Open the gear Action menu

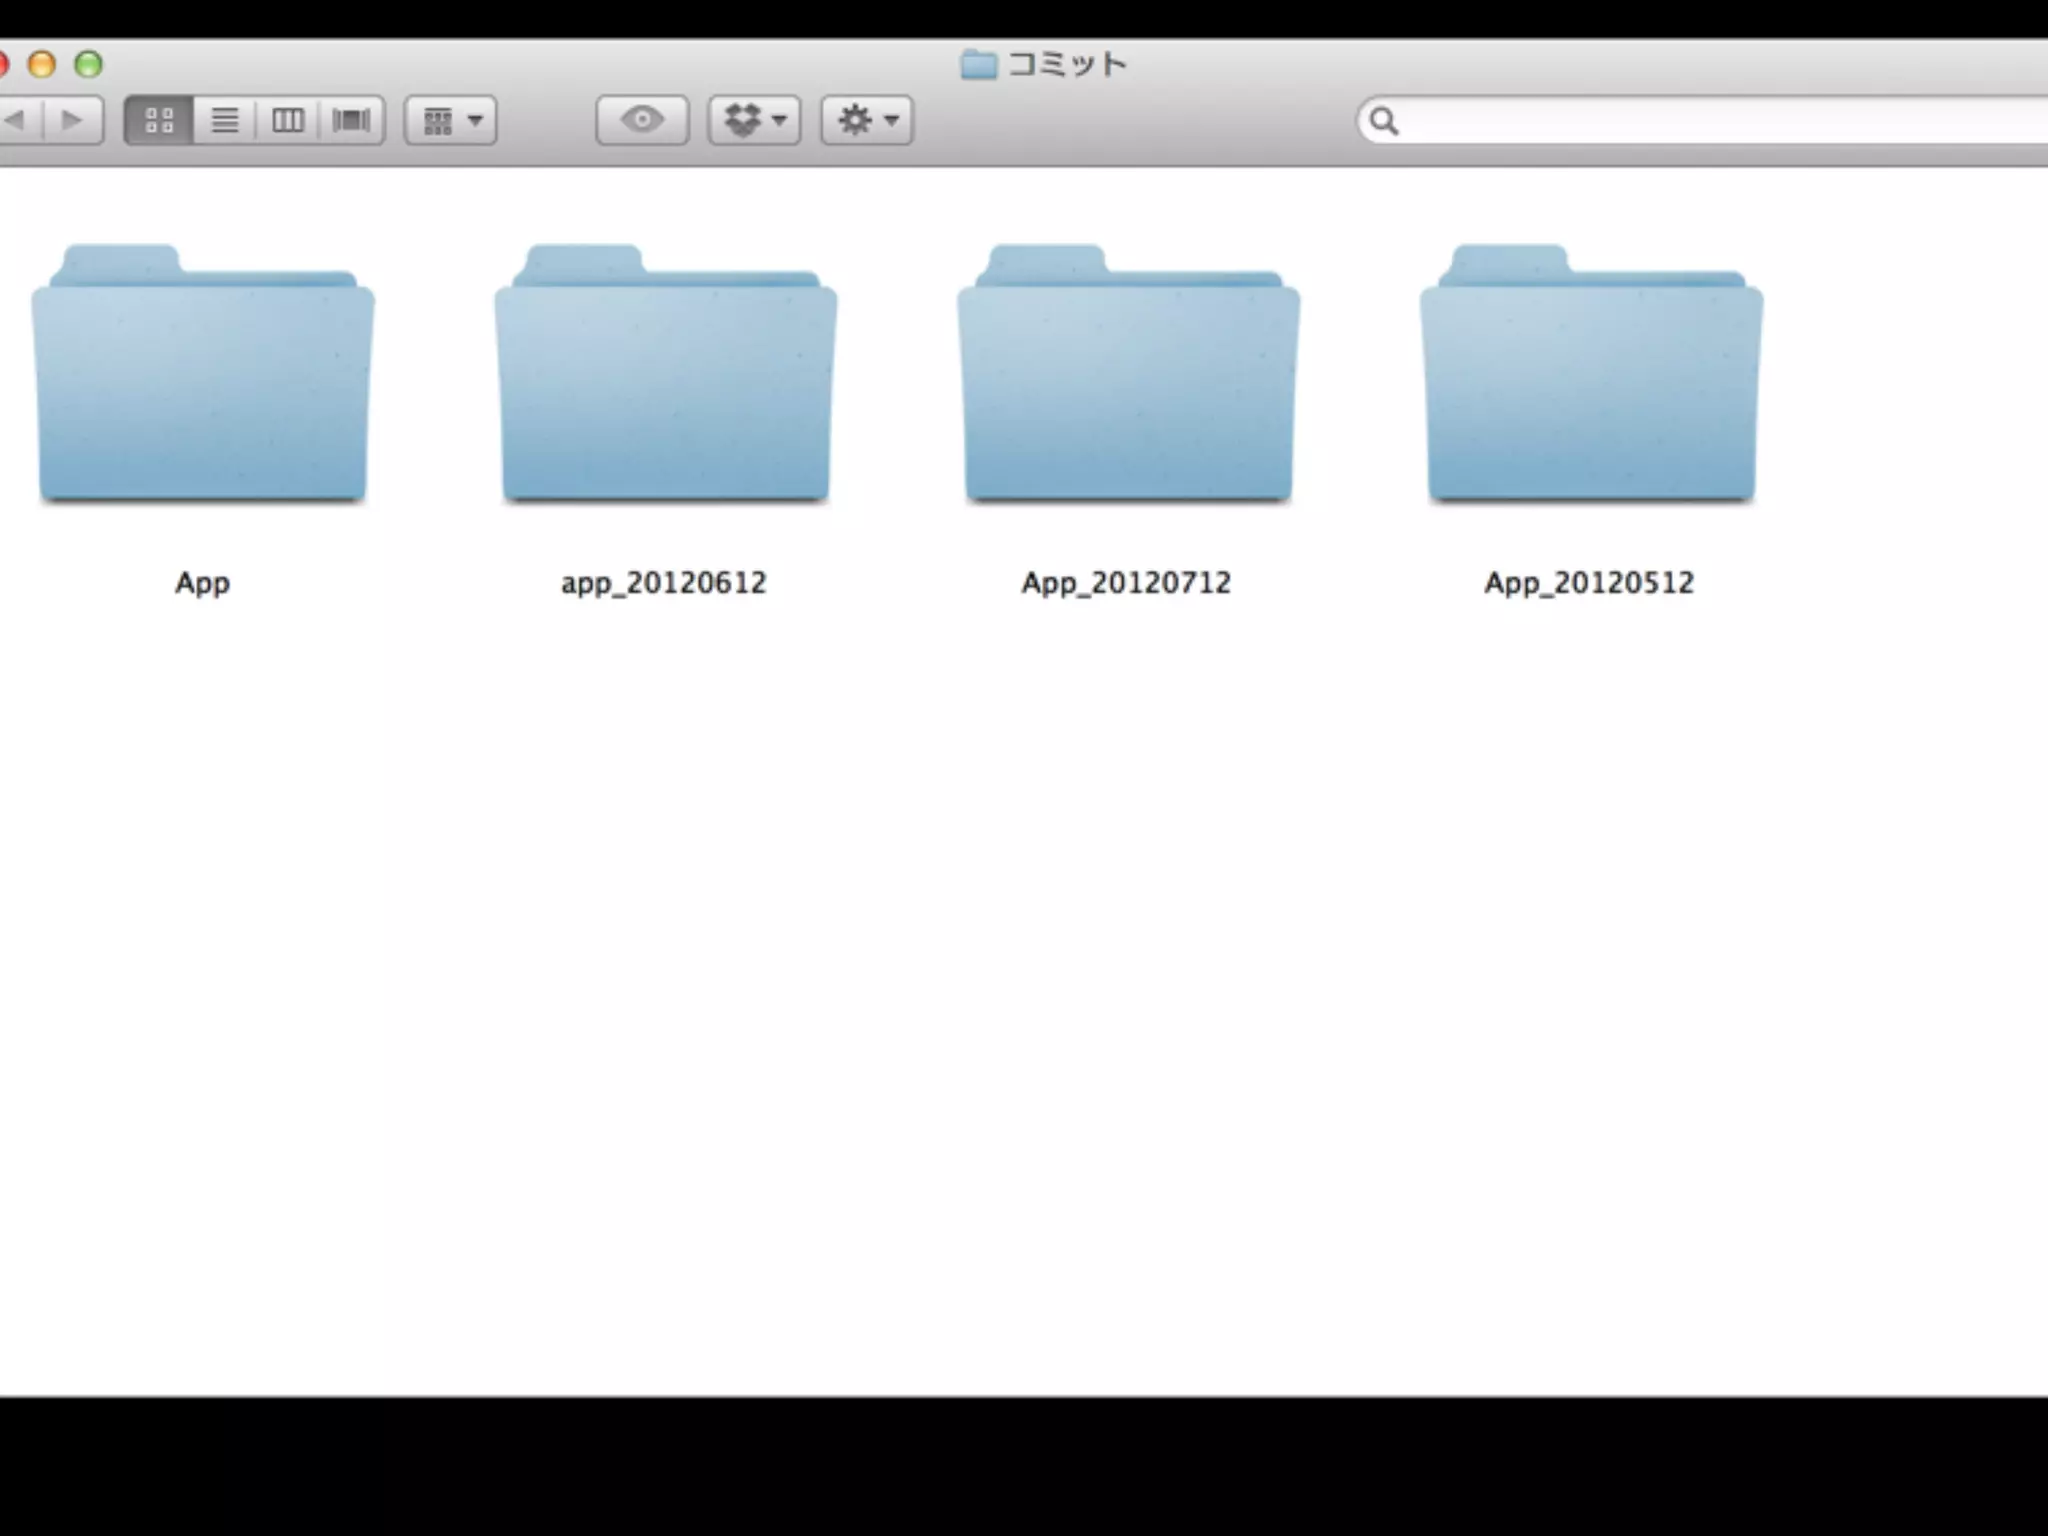[x=866, y=121]
